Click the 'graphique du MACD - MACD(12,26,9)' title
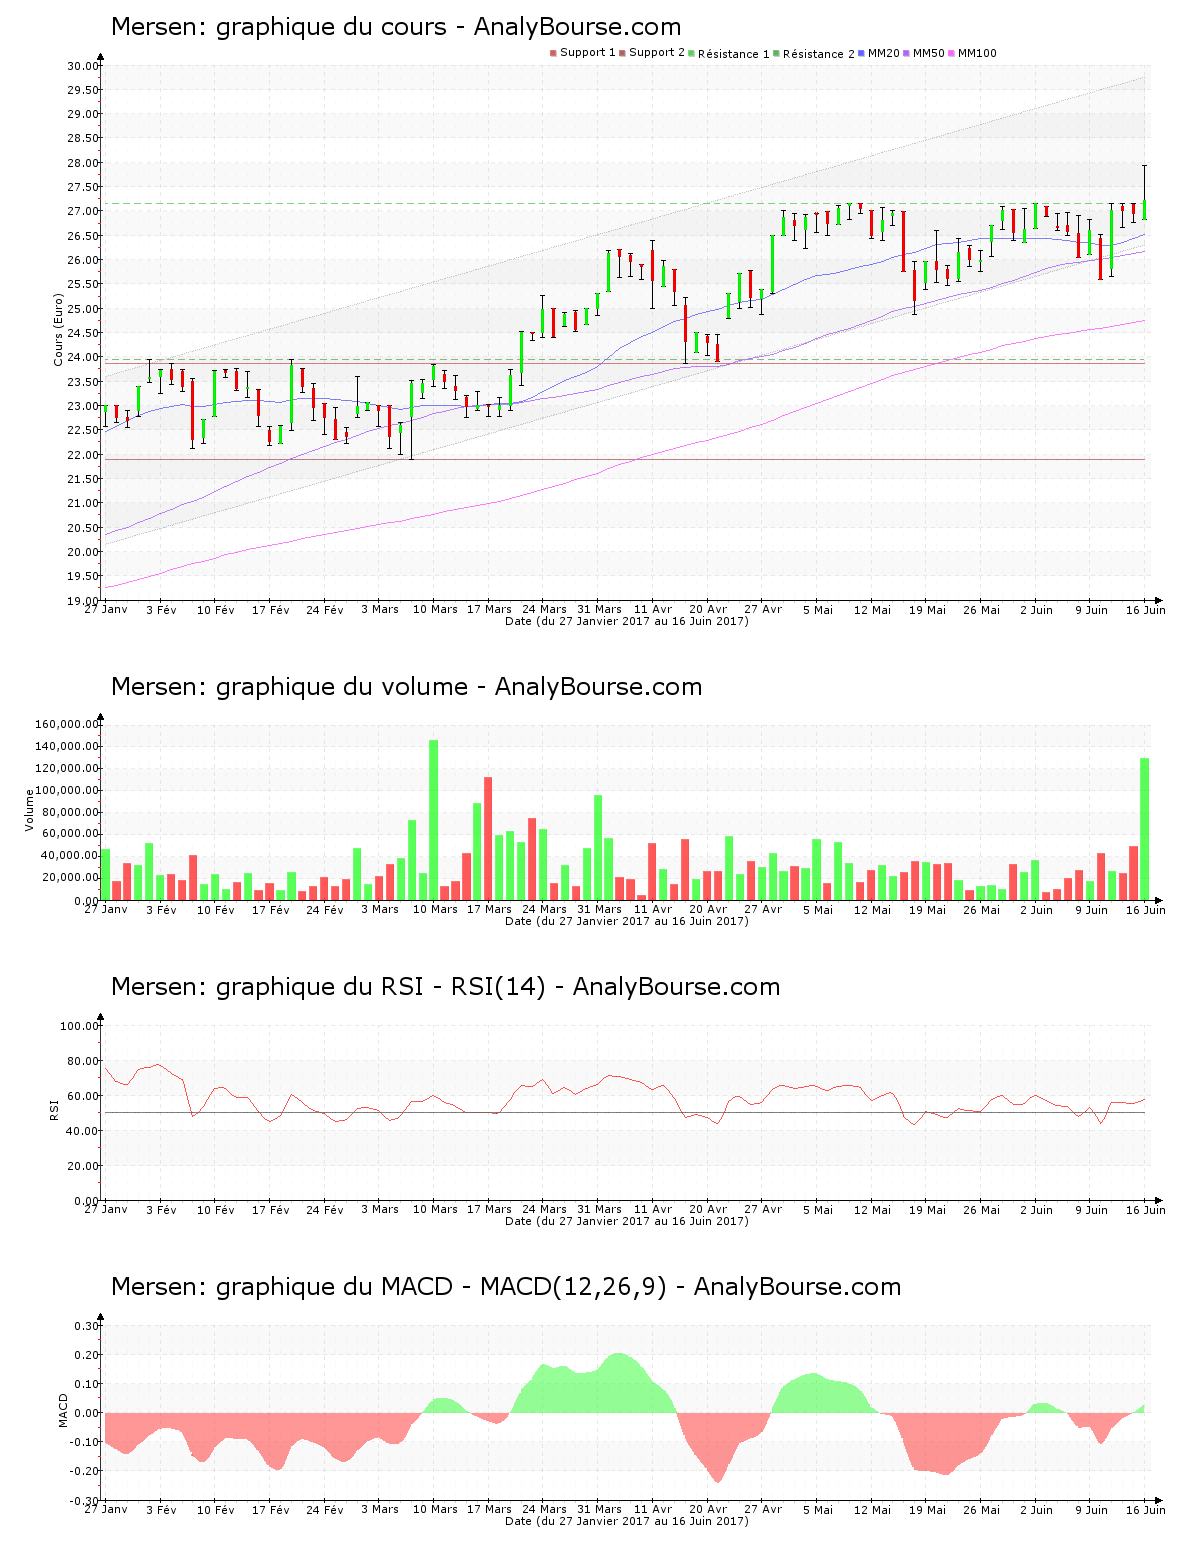Viewport: 1200px width, 1550px height. (441, 1287)
